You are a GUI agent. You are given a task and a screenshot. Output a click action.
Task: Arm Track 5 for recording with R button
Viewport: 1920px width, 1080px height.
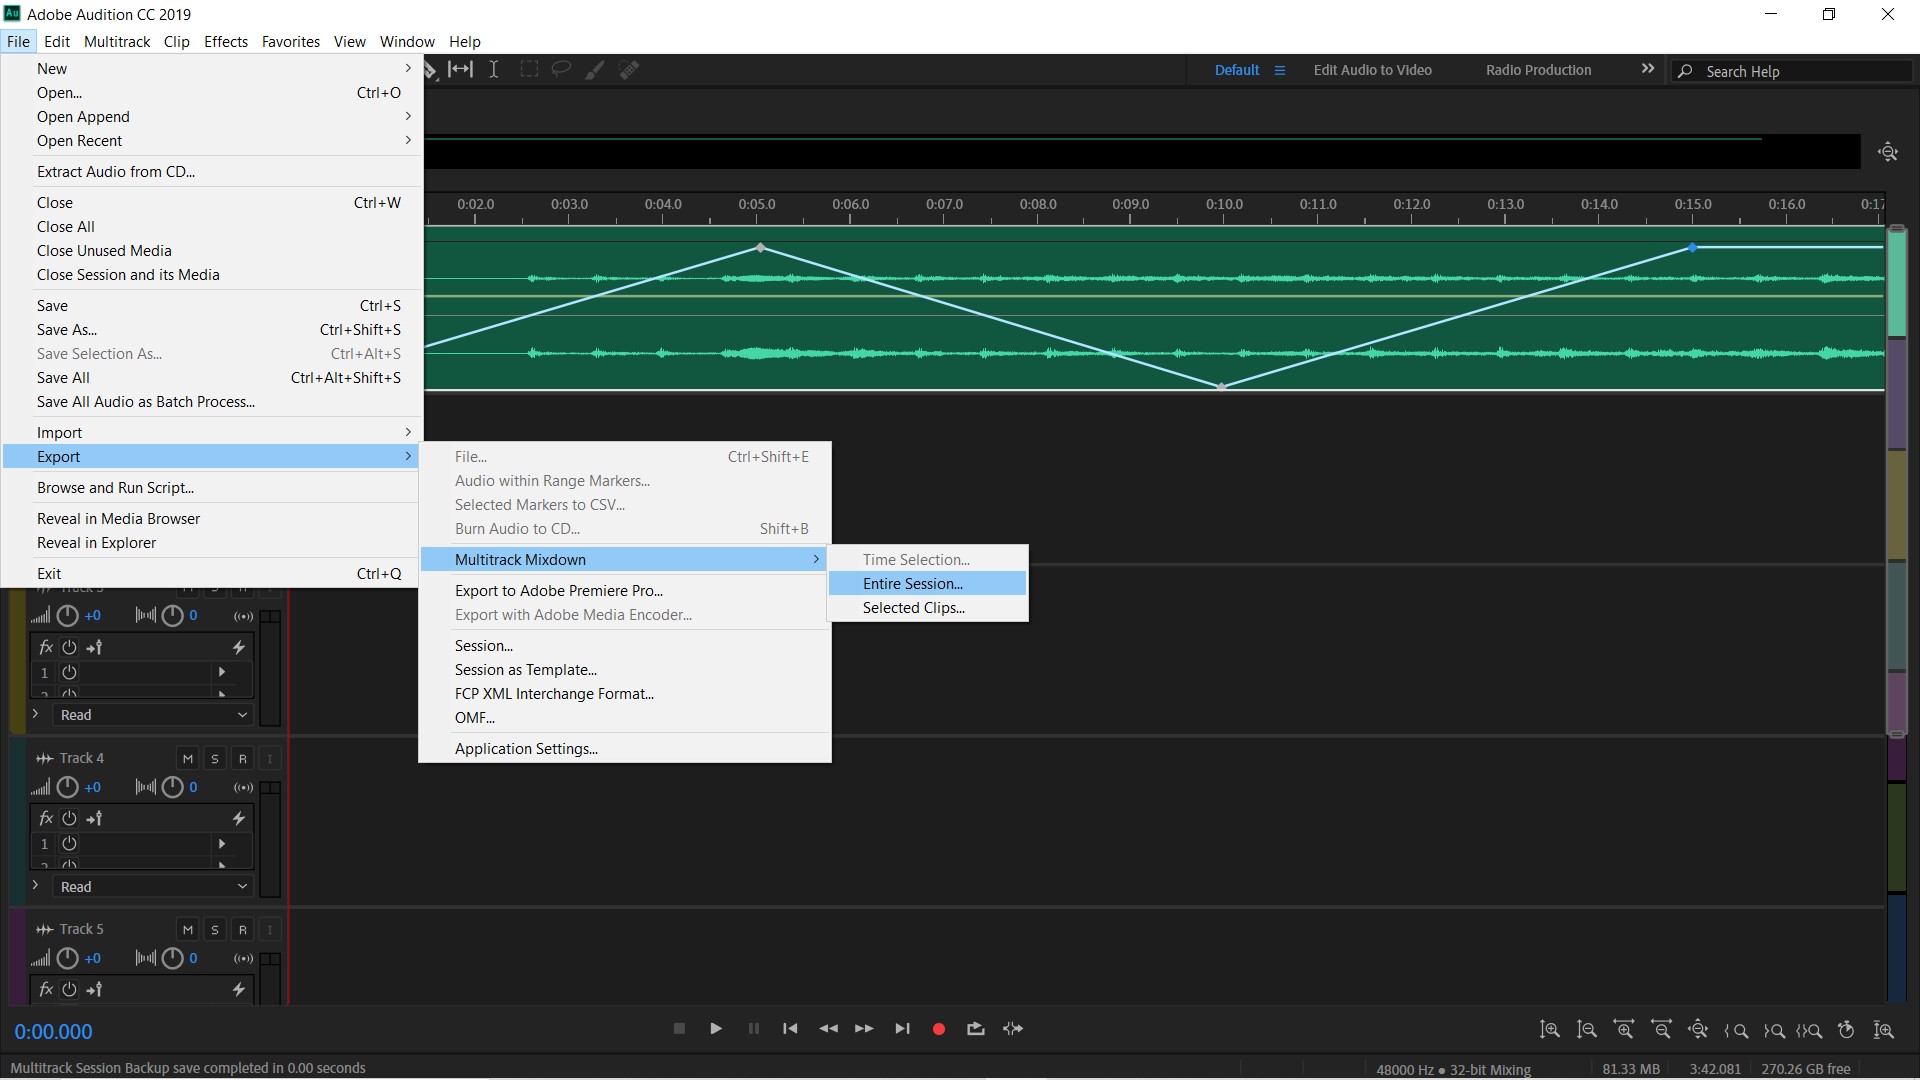coord(242,929)
